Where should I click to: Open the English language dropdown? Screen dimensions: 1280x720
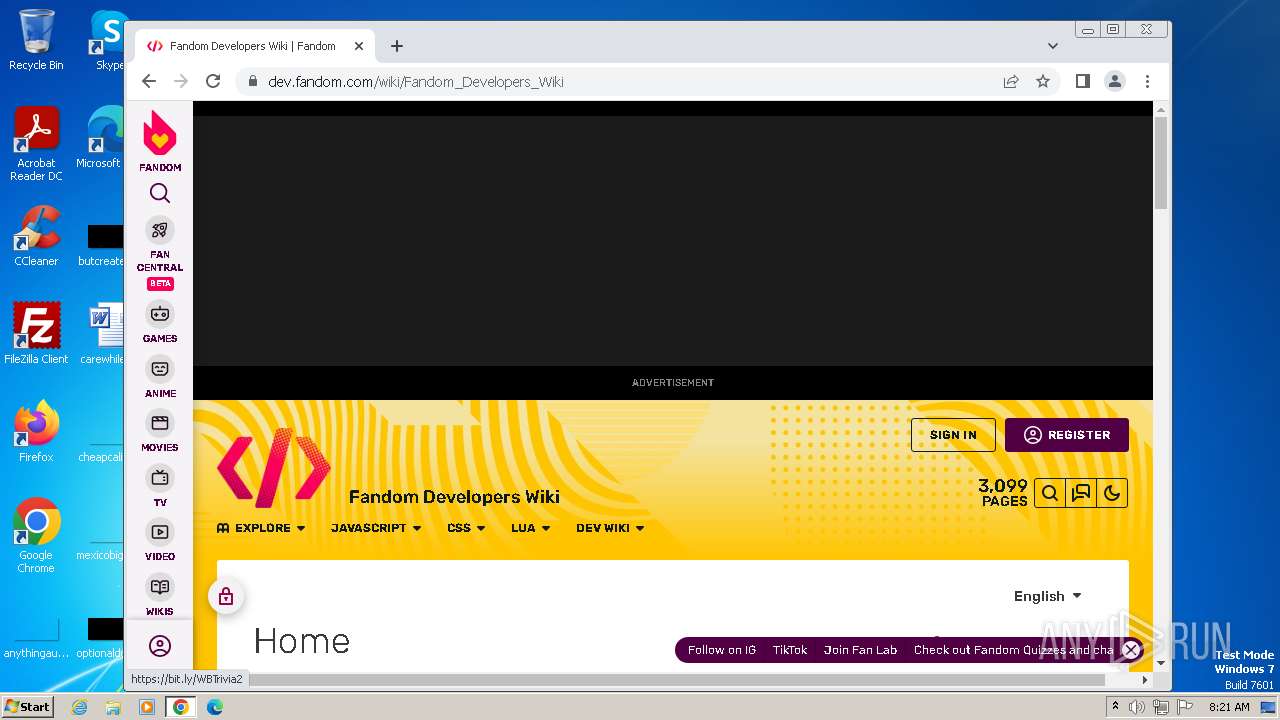1048,596
